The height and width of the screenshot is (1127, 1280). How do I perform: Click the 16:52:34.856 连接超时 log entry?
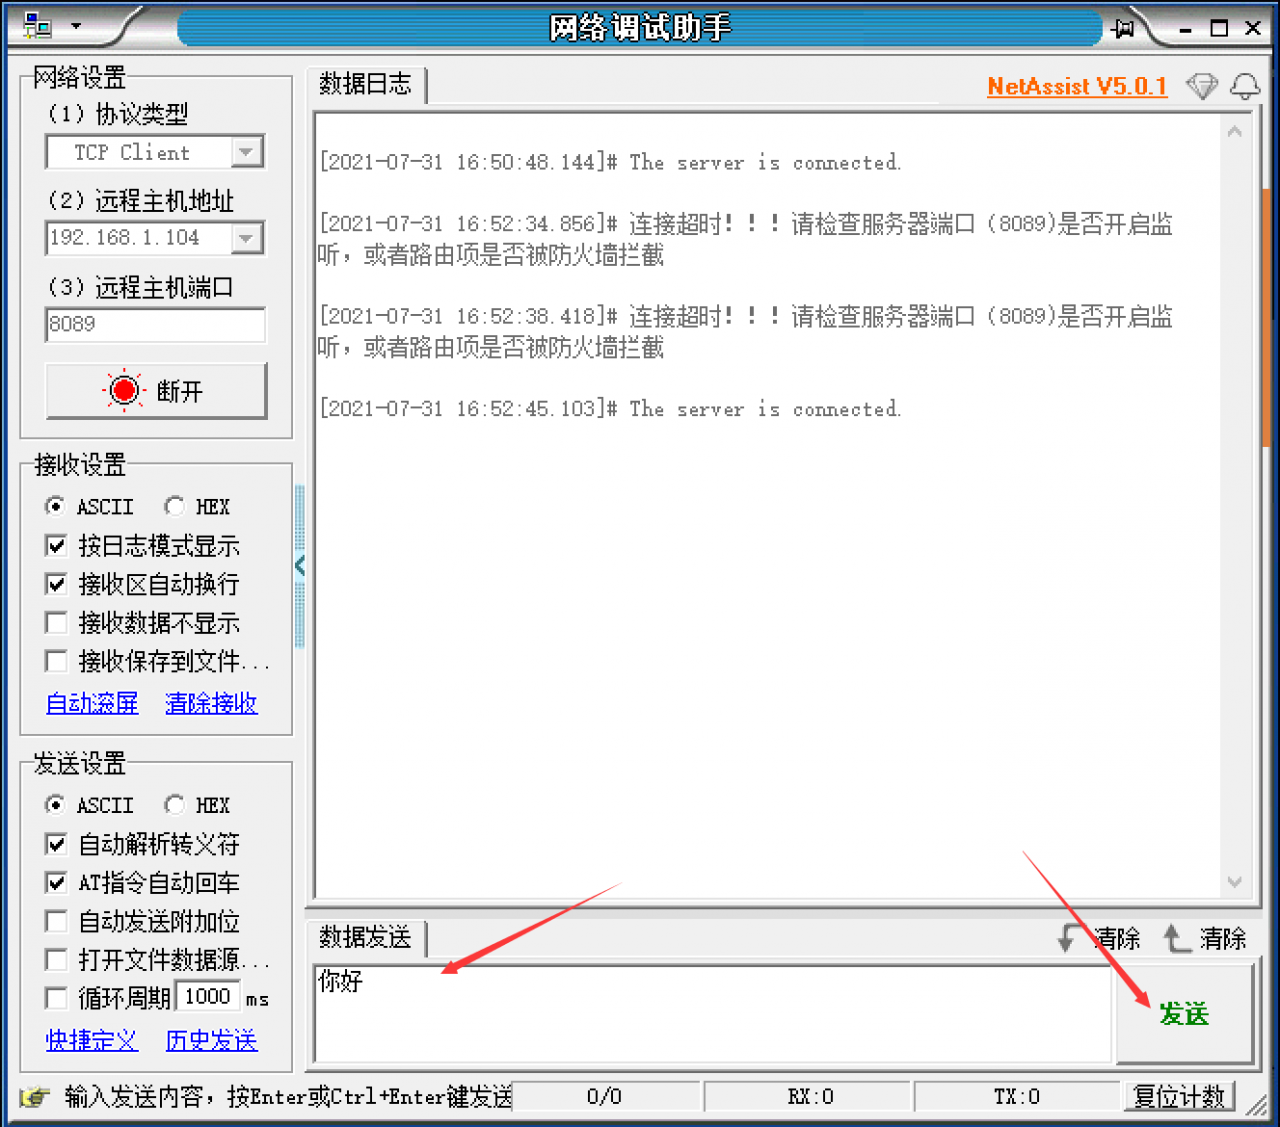tap(745, 239)
